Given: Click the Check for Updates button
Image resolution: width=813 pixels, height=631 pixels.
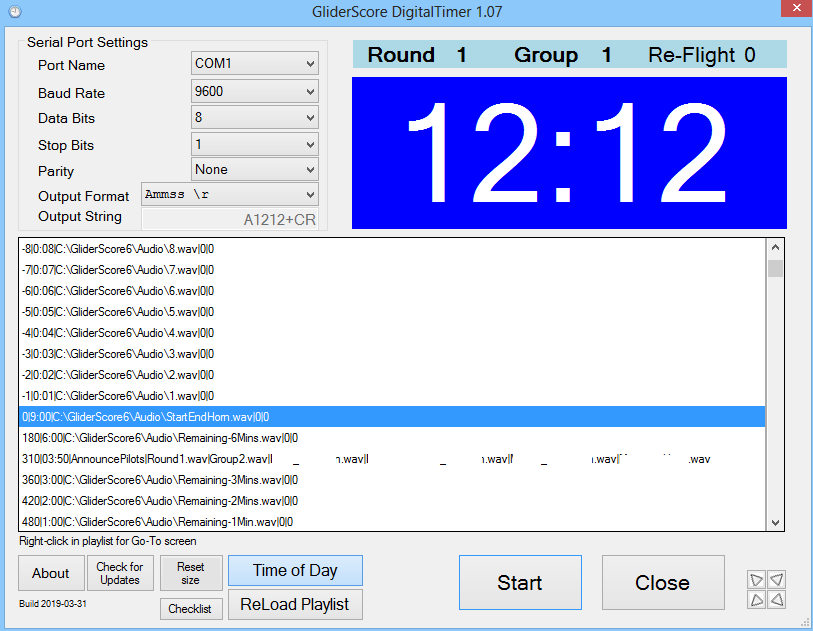Looking at the screenshot, I should (120, 573).
